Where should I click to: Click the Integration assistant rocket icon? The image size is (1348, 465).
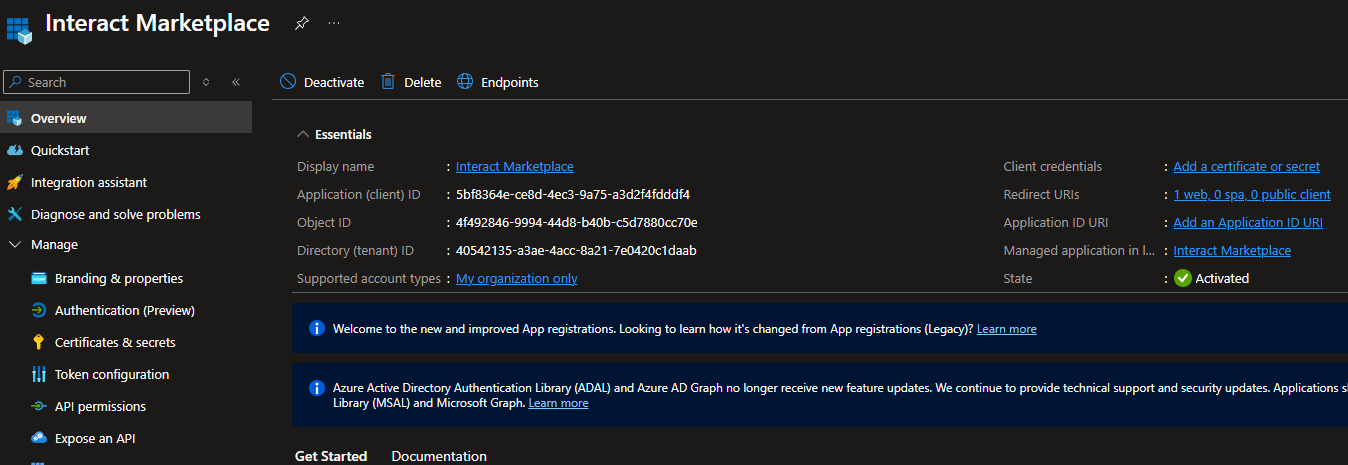[x=14, y=182]
